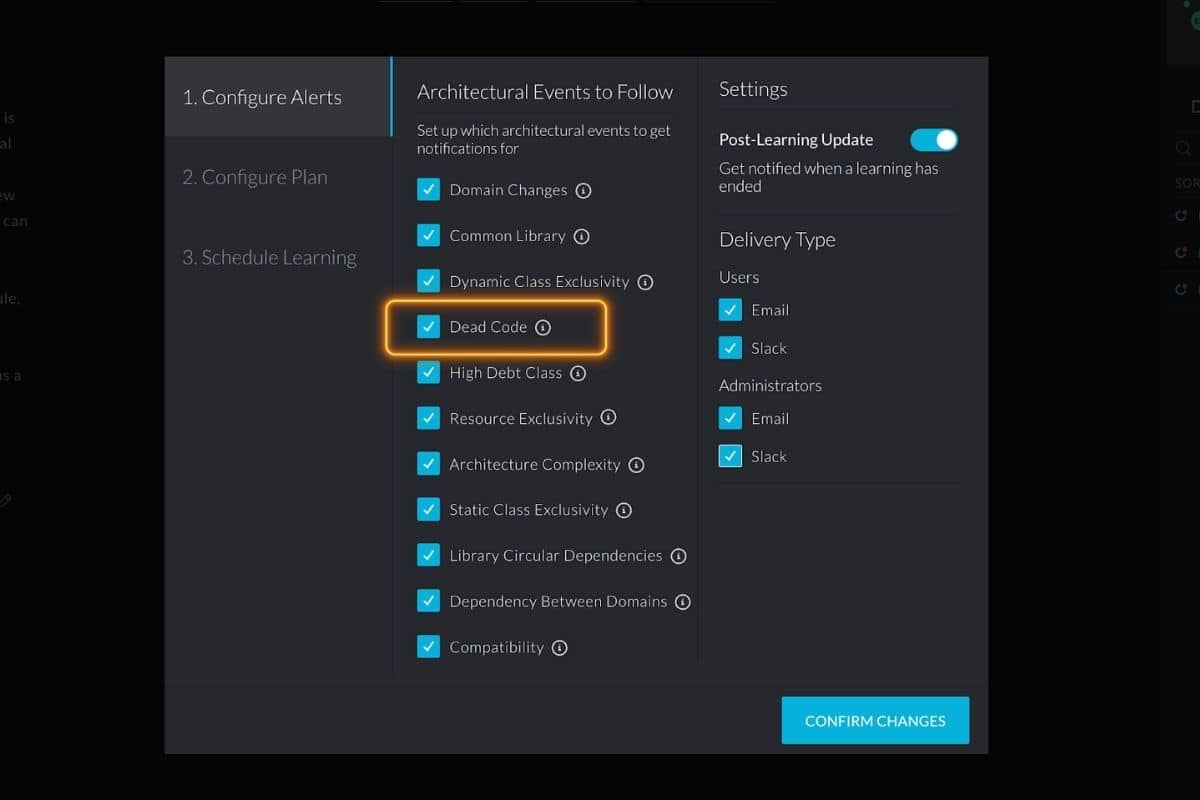Viewport: 1200px width, 800px height.
Task: Click info icon next to Domain Changes
Action: 584,190
